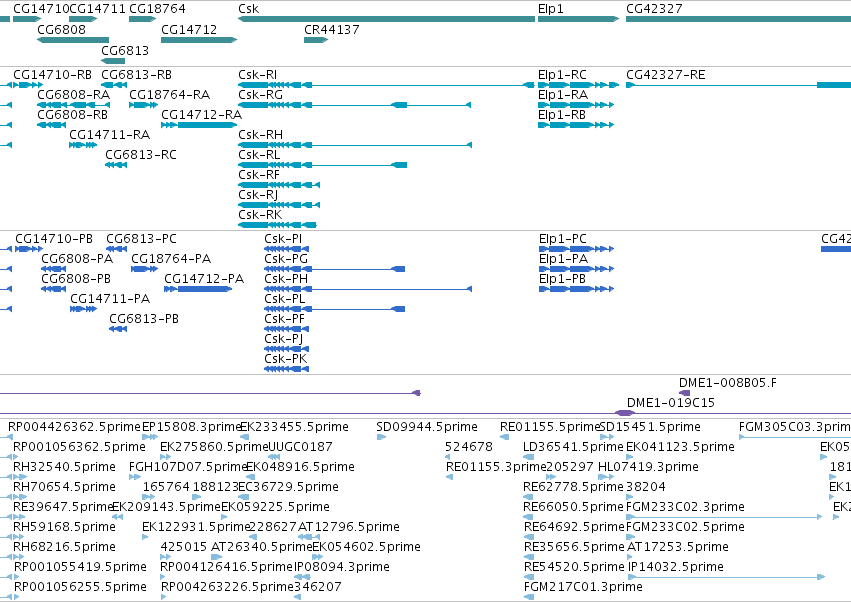The width and height of the screenshot is (851, 602).
Task: Click the CG6808-RA transcript label
Action: [x=73, y=95]
